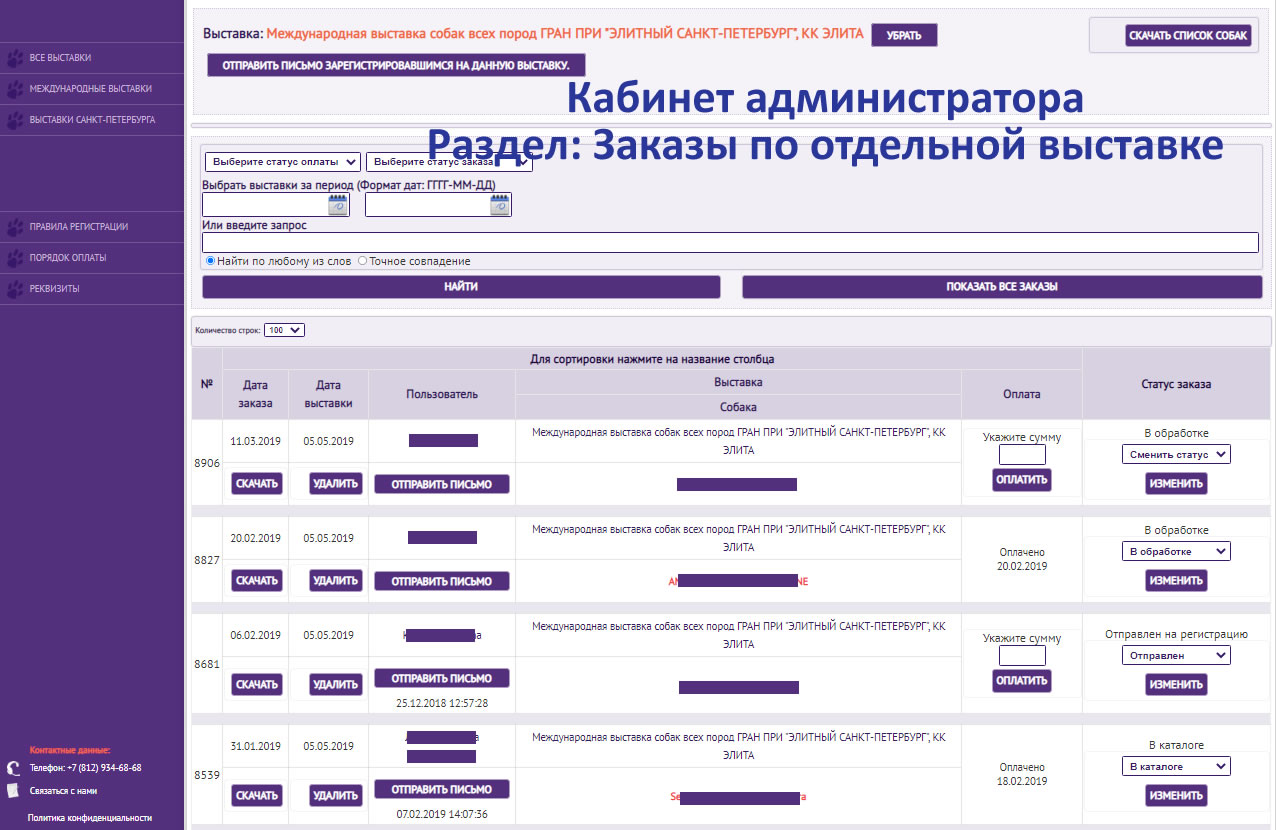Viewport: 1276px width, 830px height.
Task: Click the 'Найти' search button
Action: tap(461, 287)
